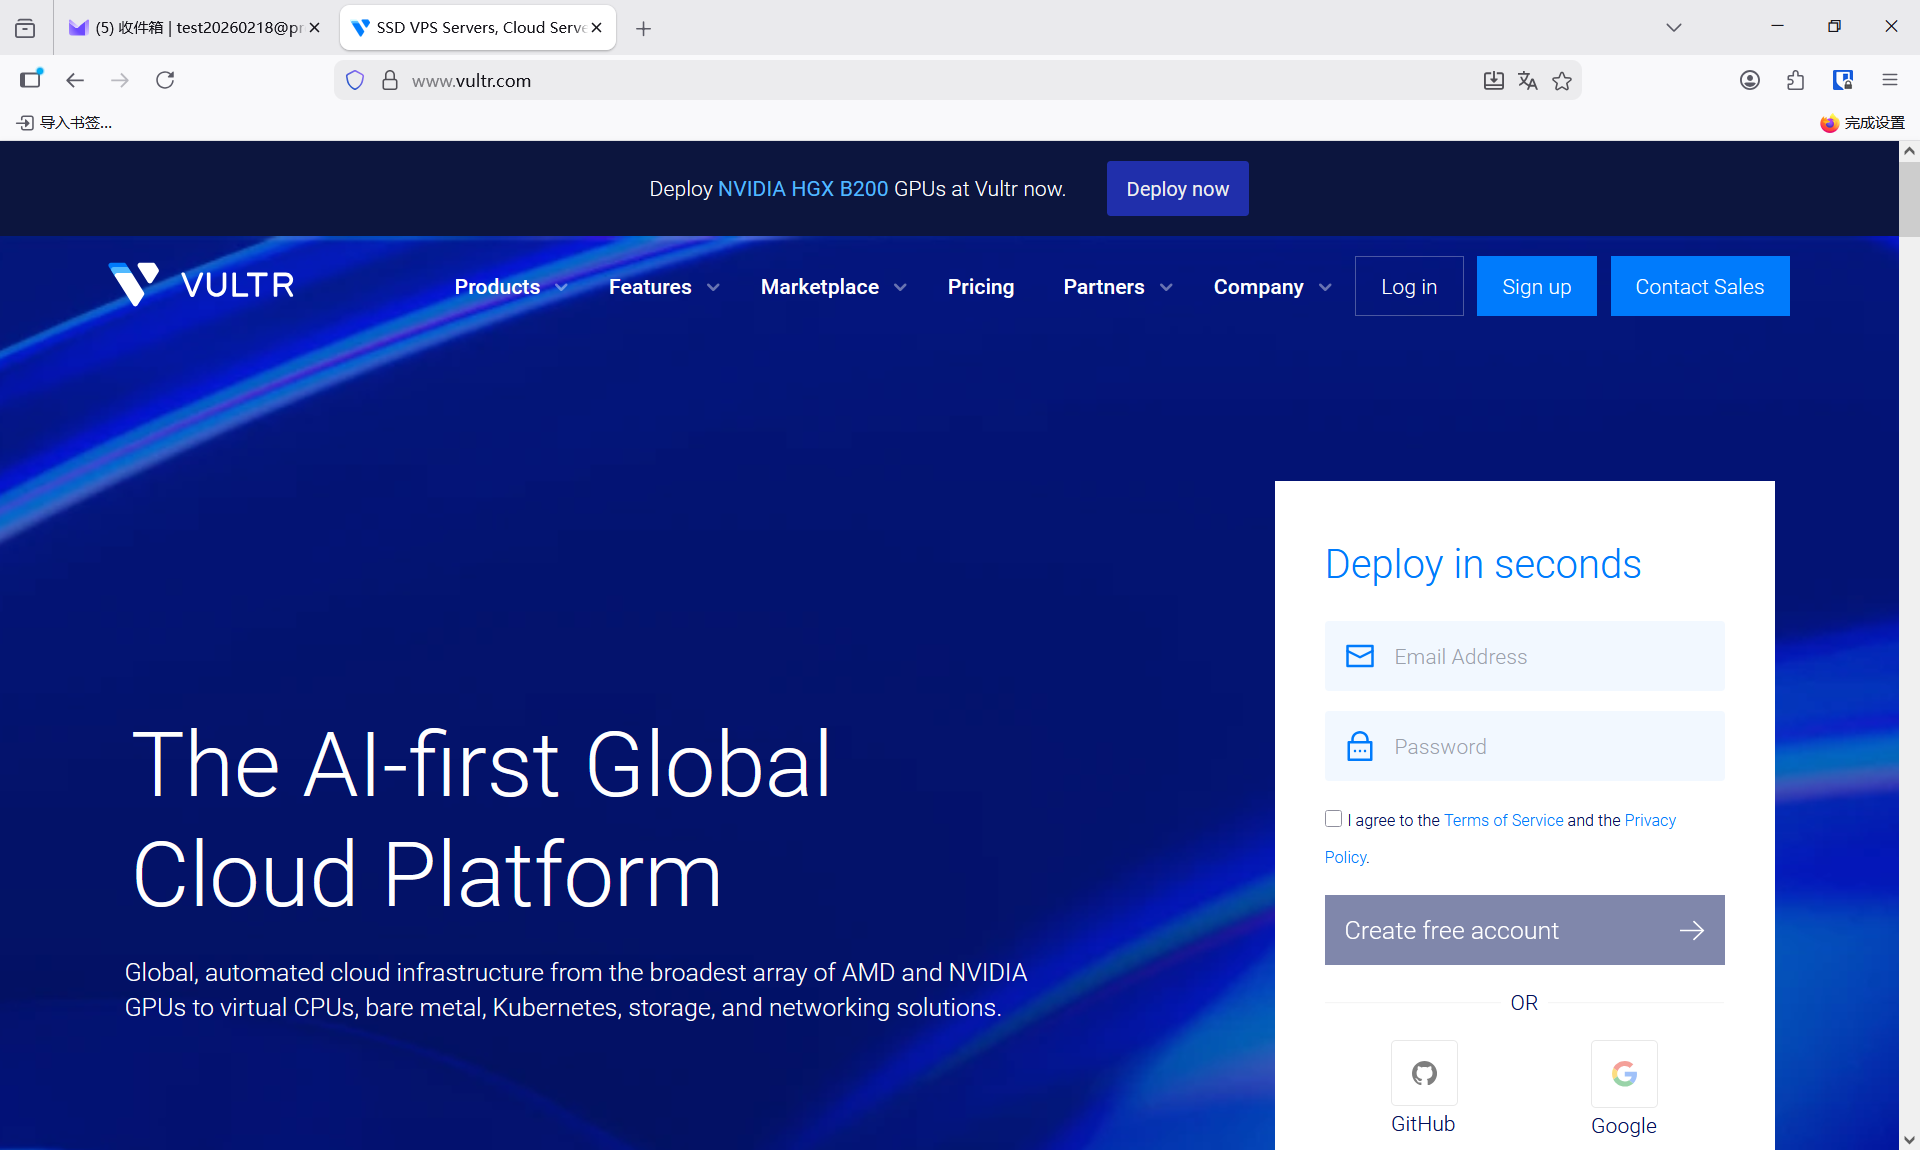Sign up with the Google icon

coord(1624,1073)
